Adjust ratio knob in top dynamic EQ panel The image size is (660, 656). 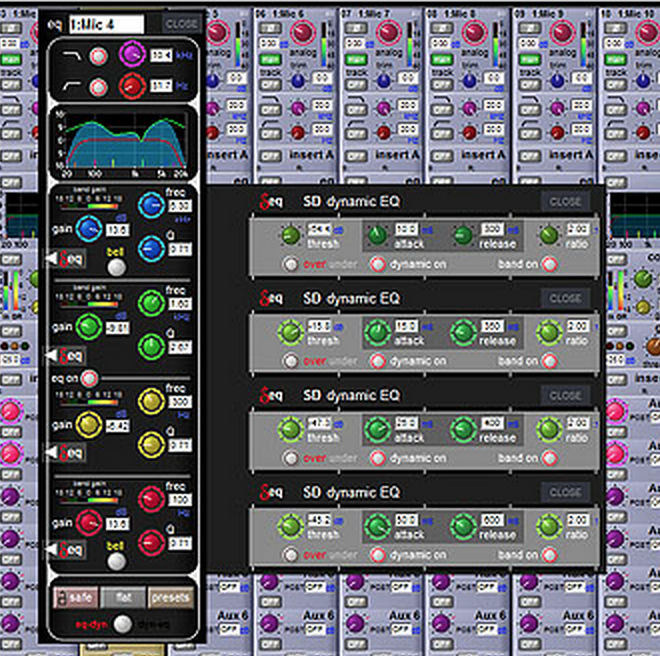tap(549, 235)
